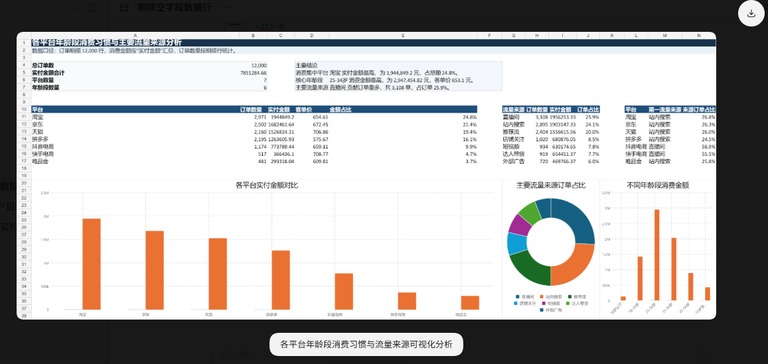Click the tallest bar for 淘宝 in platform chart
The image size is (768, 364).
pos(92,264)
